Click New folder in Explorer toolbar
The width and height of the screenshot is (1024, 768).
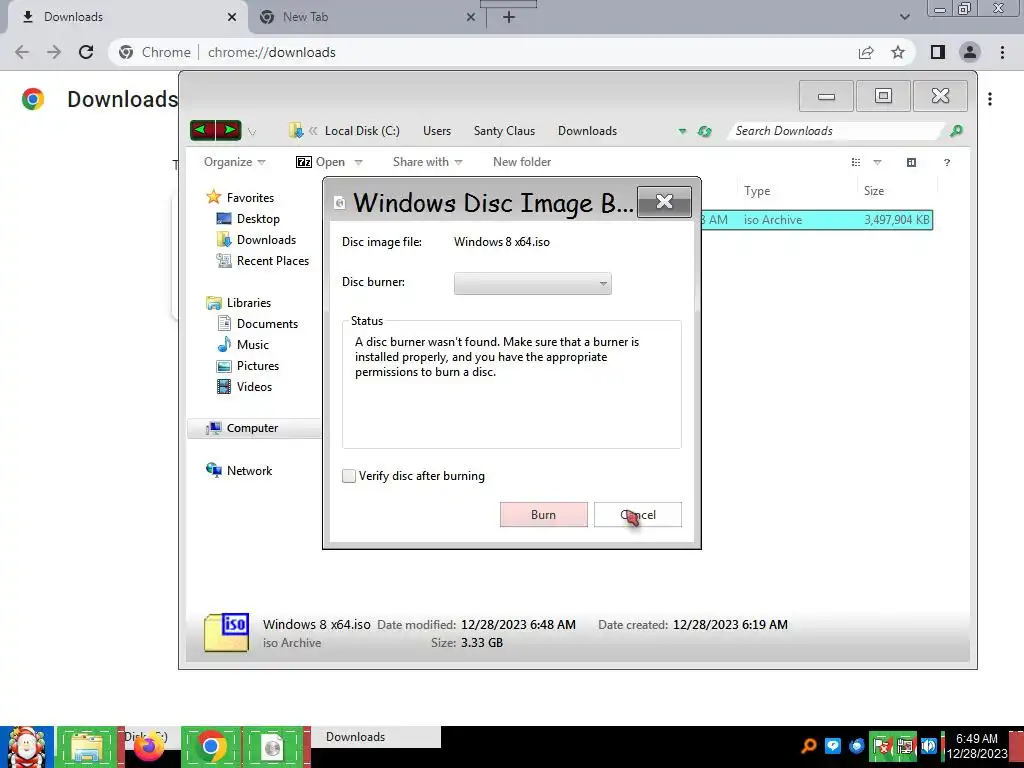tap(522, 162)
